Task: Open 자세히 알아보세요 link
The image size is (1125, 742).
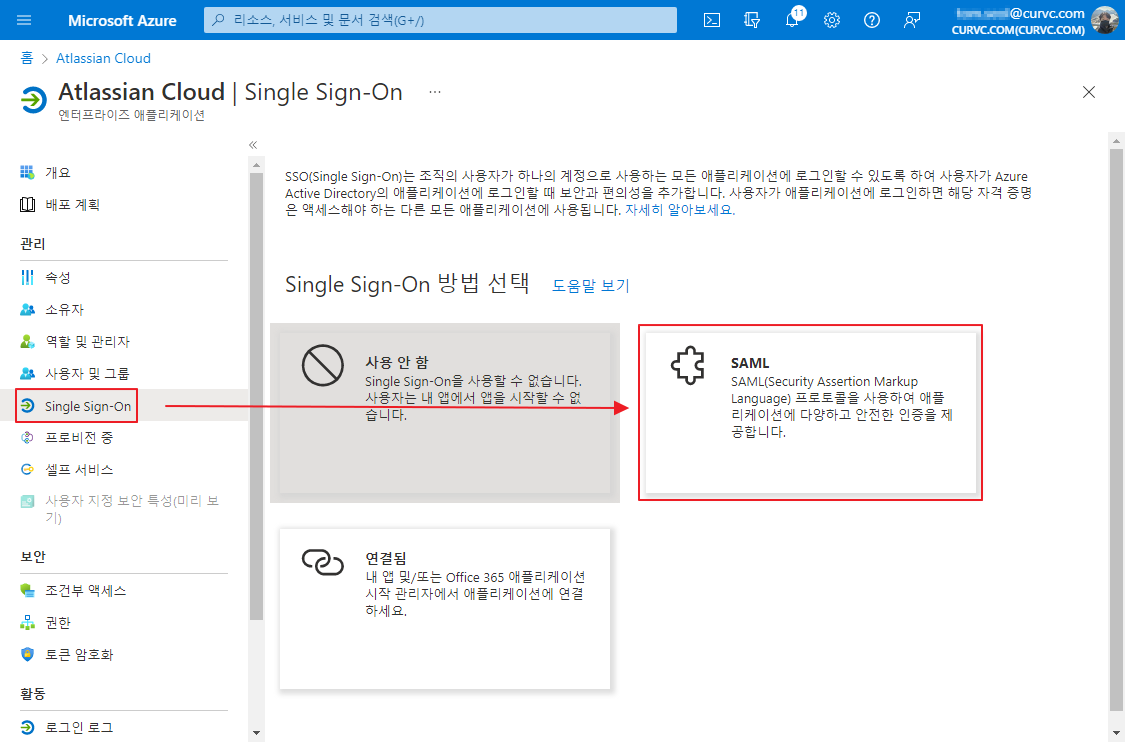Action: [x=680, y=210]
